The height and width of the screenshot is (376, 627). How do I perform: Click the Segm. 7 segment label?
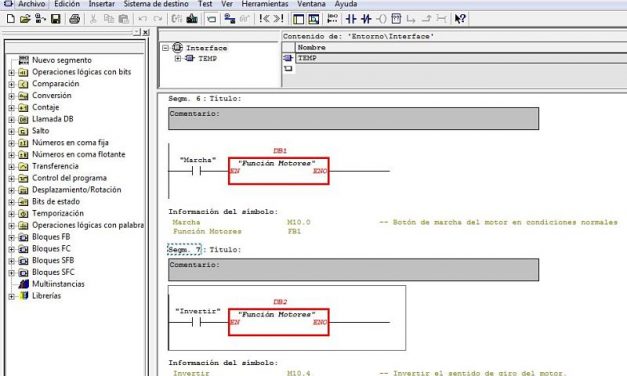[184, 250]
